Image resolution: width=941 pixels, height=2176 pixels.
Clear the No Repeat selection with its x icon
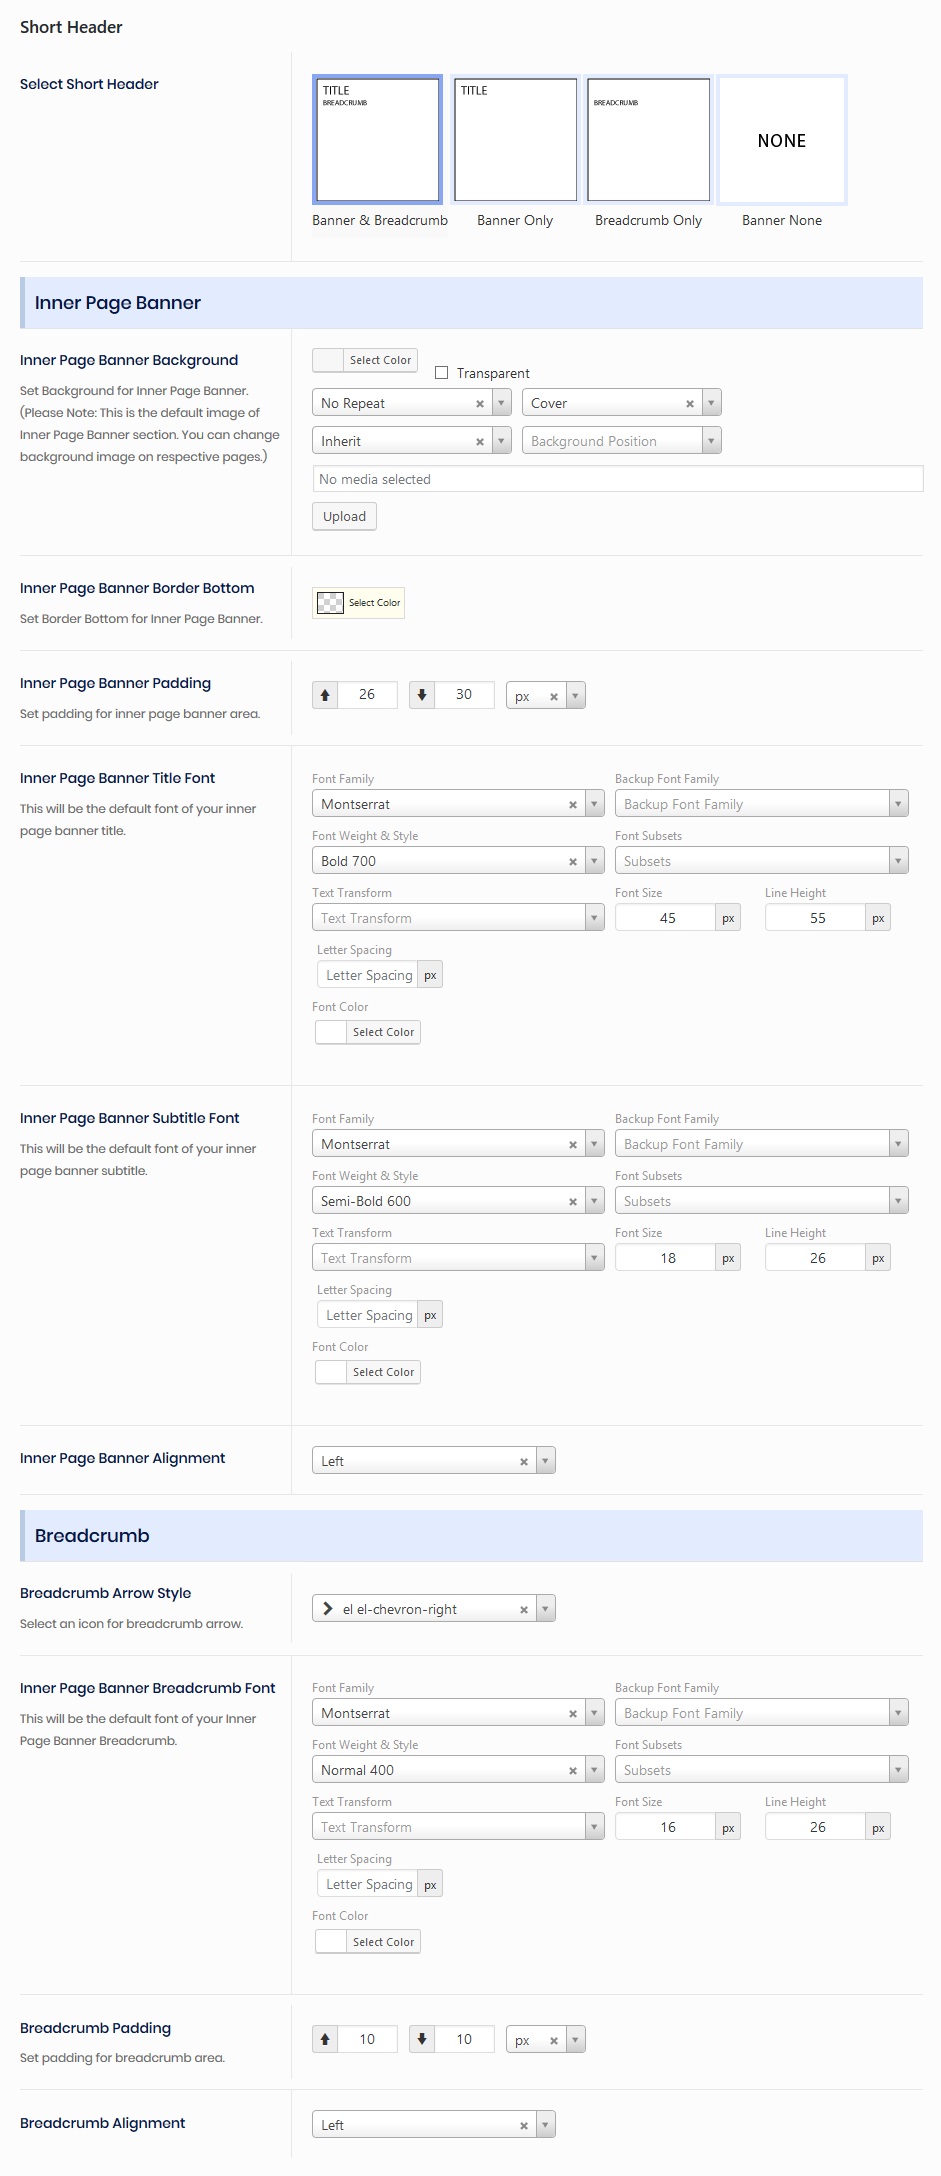coord(480,404)
